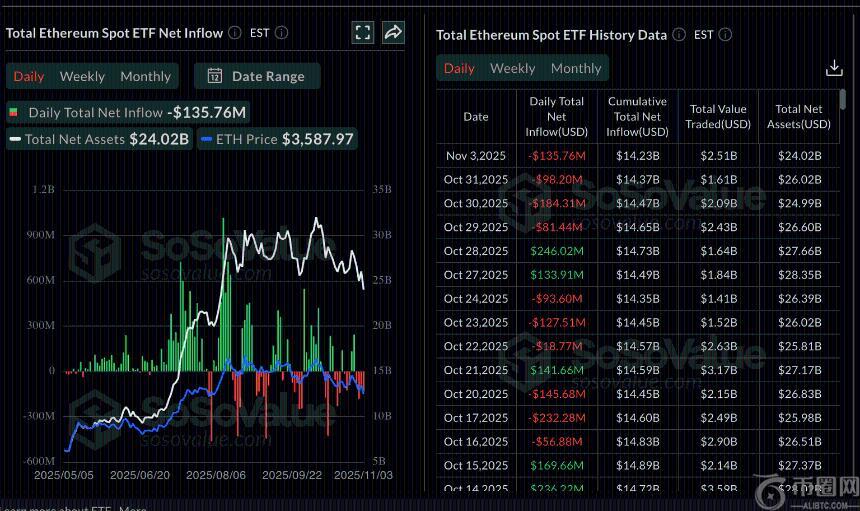
Task: Click Total Net Assets(USD) column header
Action: point(799,116)
